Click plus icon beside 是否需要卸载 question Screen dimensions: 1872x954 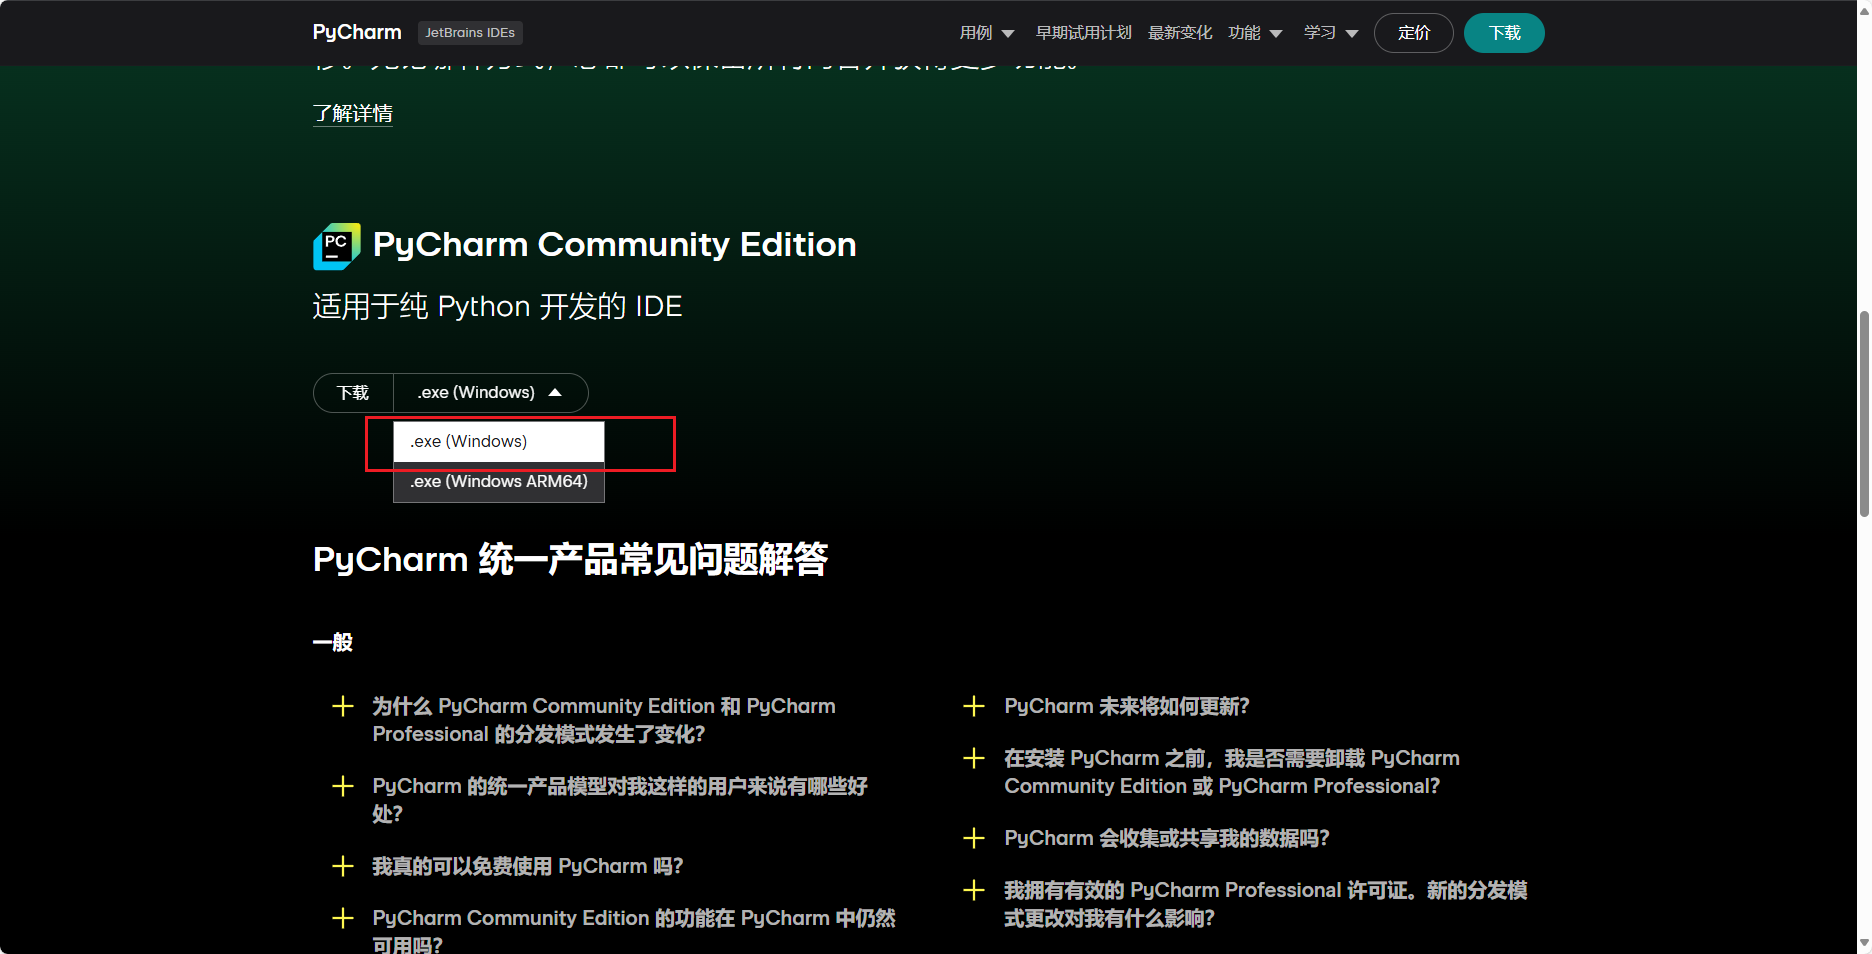974,759
